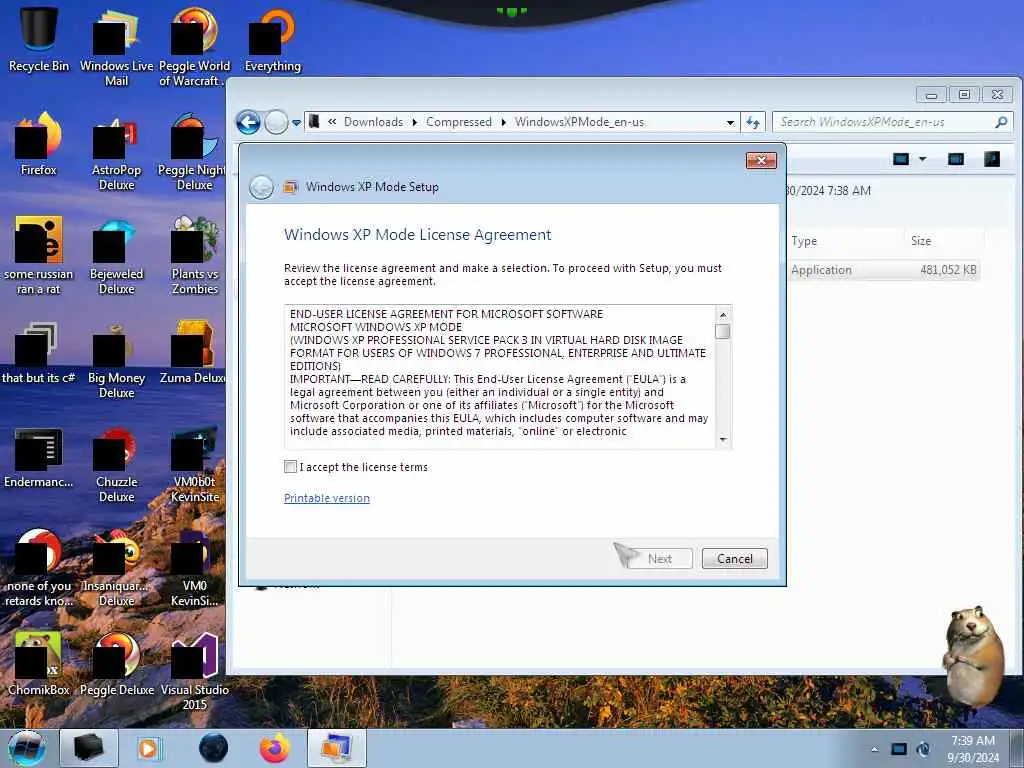Click the Explorer help icon

pos(991,159)
